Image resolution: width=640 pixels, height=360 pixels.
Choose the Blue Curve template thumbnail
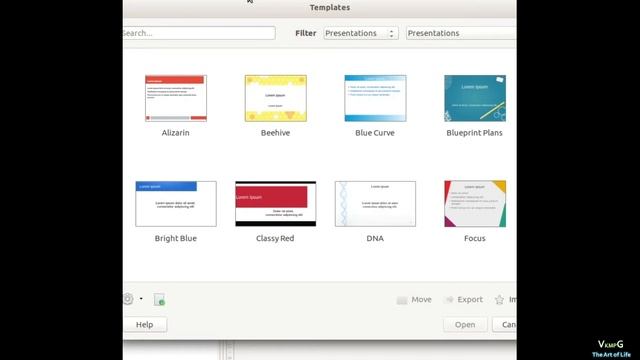(375, 98)
